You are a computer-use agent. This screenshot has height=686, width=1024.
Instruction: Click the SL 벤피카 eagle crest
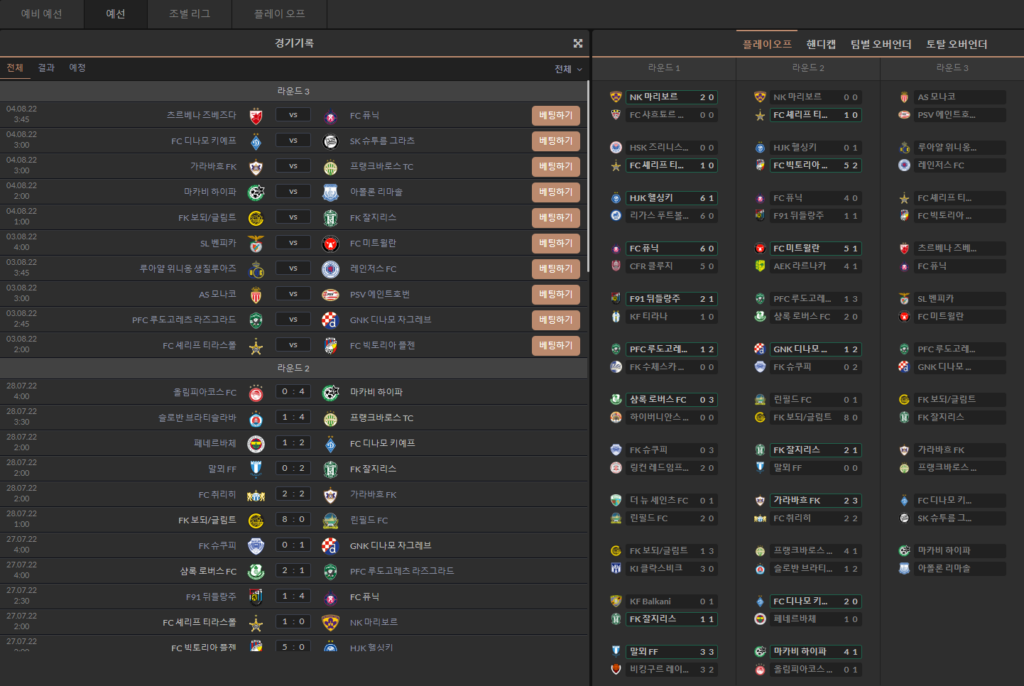256,243
